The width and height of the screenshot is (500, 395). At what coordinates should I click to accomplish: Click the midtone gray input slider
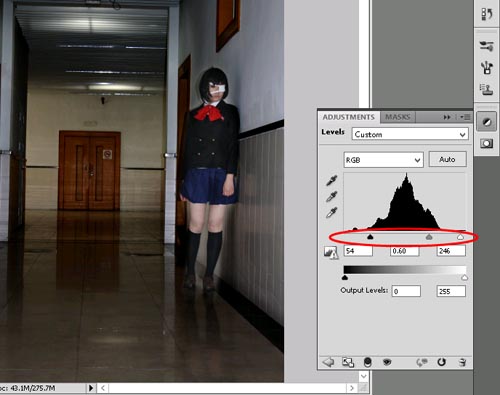429,237
